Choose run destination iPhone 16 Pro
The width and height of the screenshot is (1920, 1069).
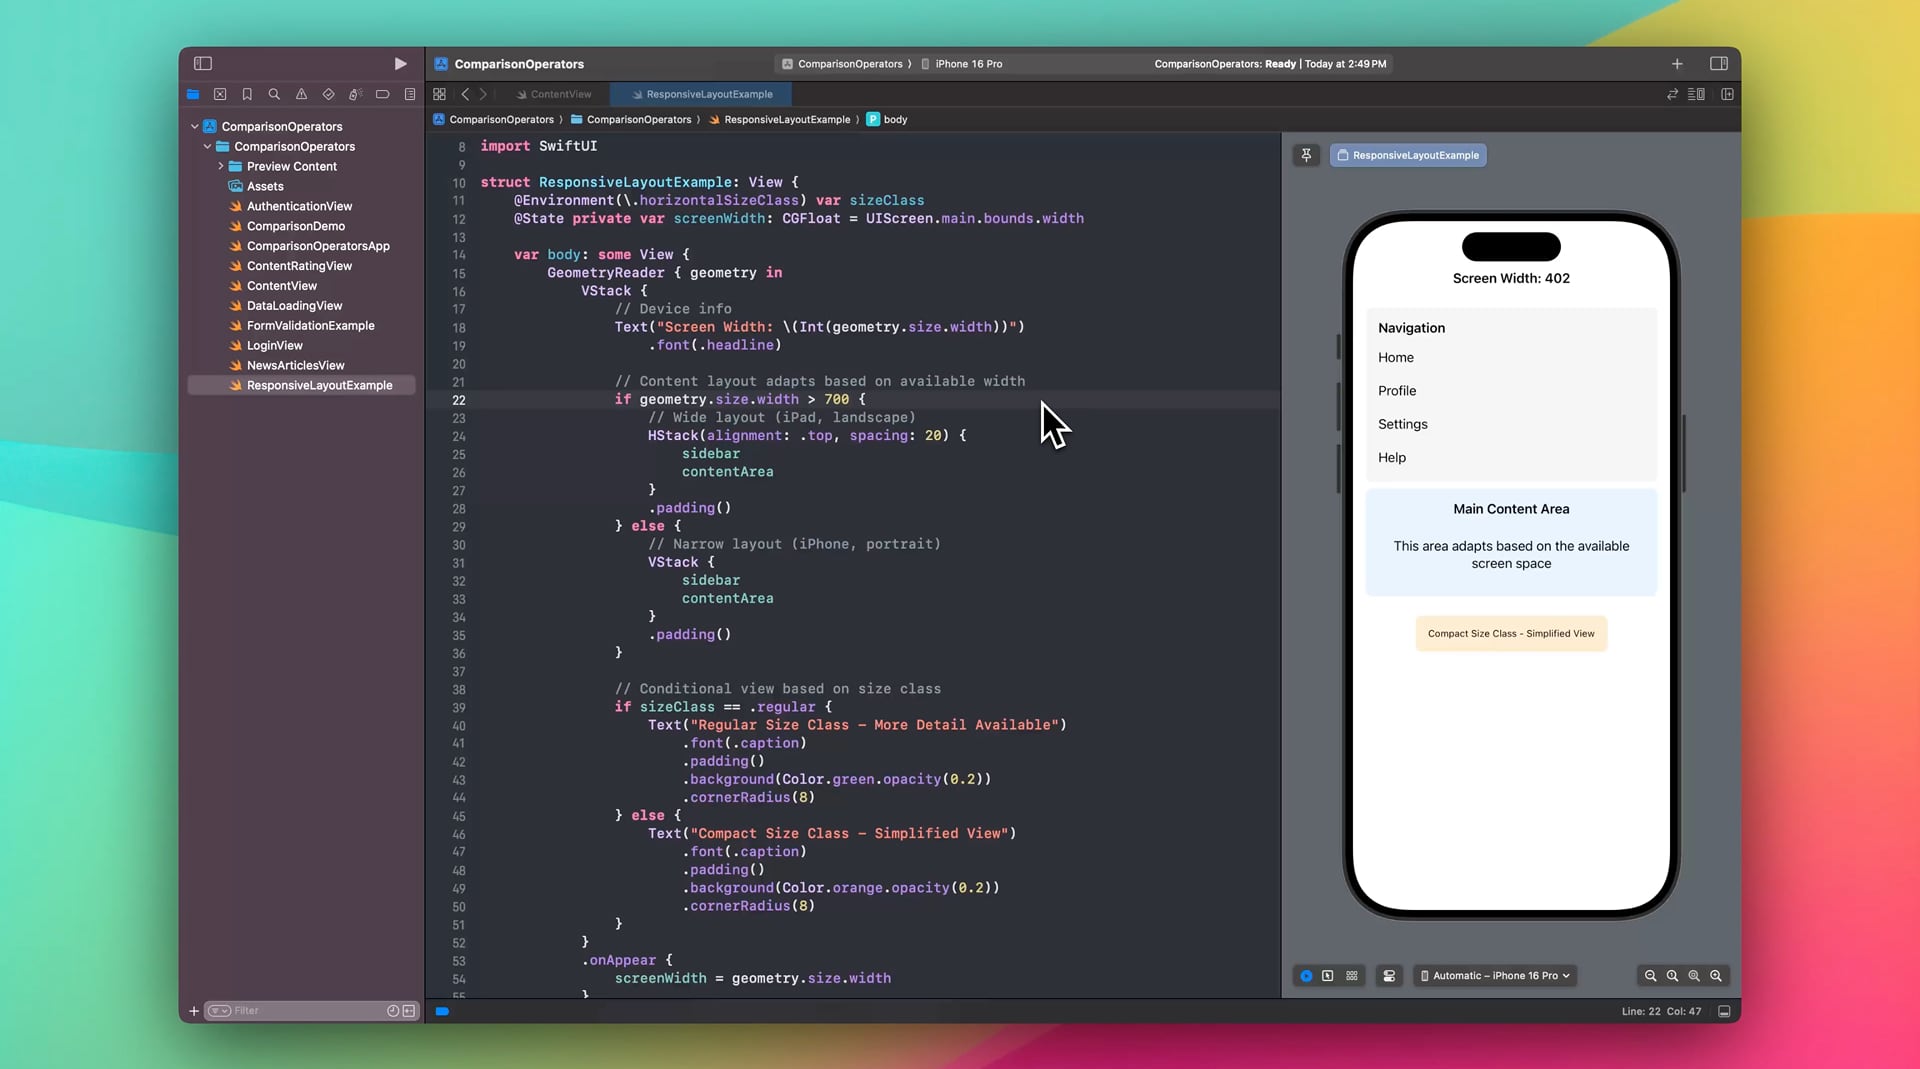click(962, 64)
